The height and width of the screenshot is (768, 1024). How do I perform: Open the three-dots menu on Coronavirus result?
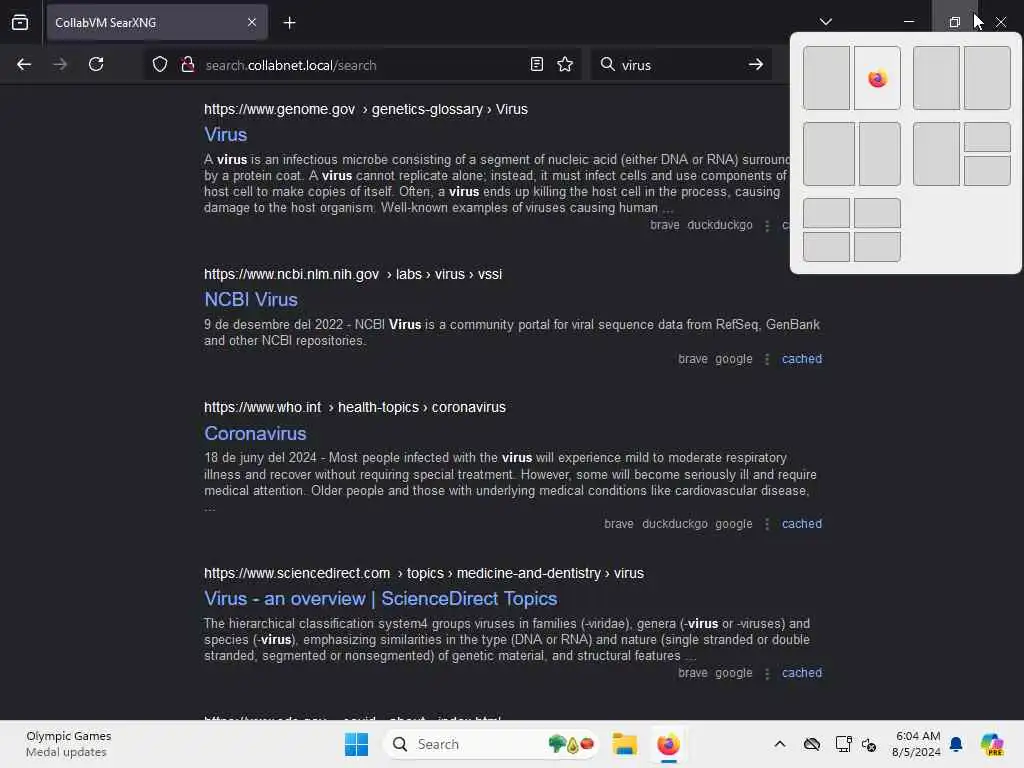coord(767,524)
